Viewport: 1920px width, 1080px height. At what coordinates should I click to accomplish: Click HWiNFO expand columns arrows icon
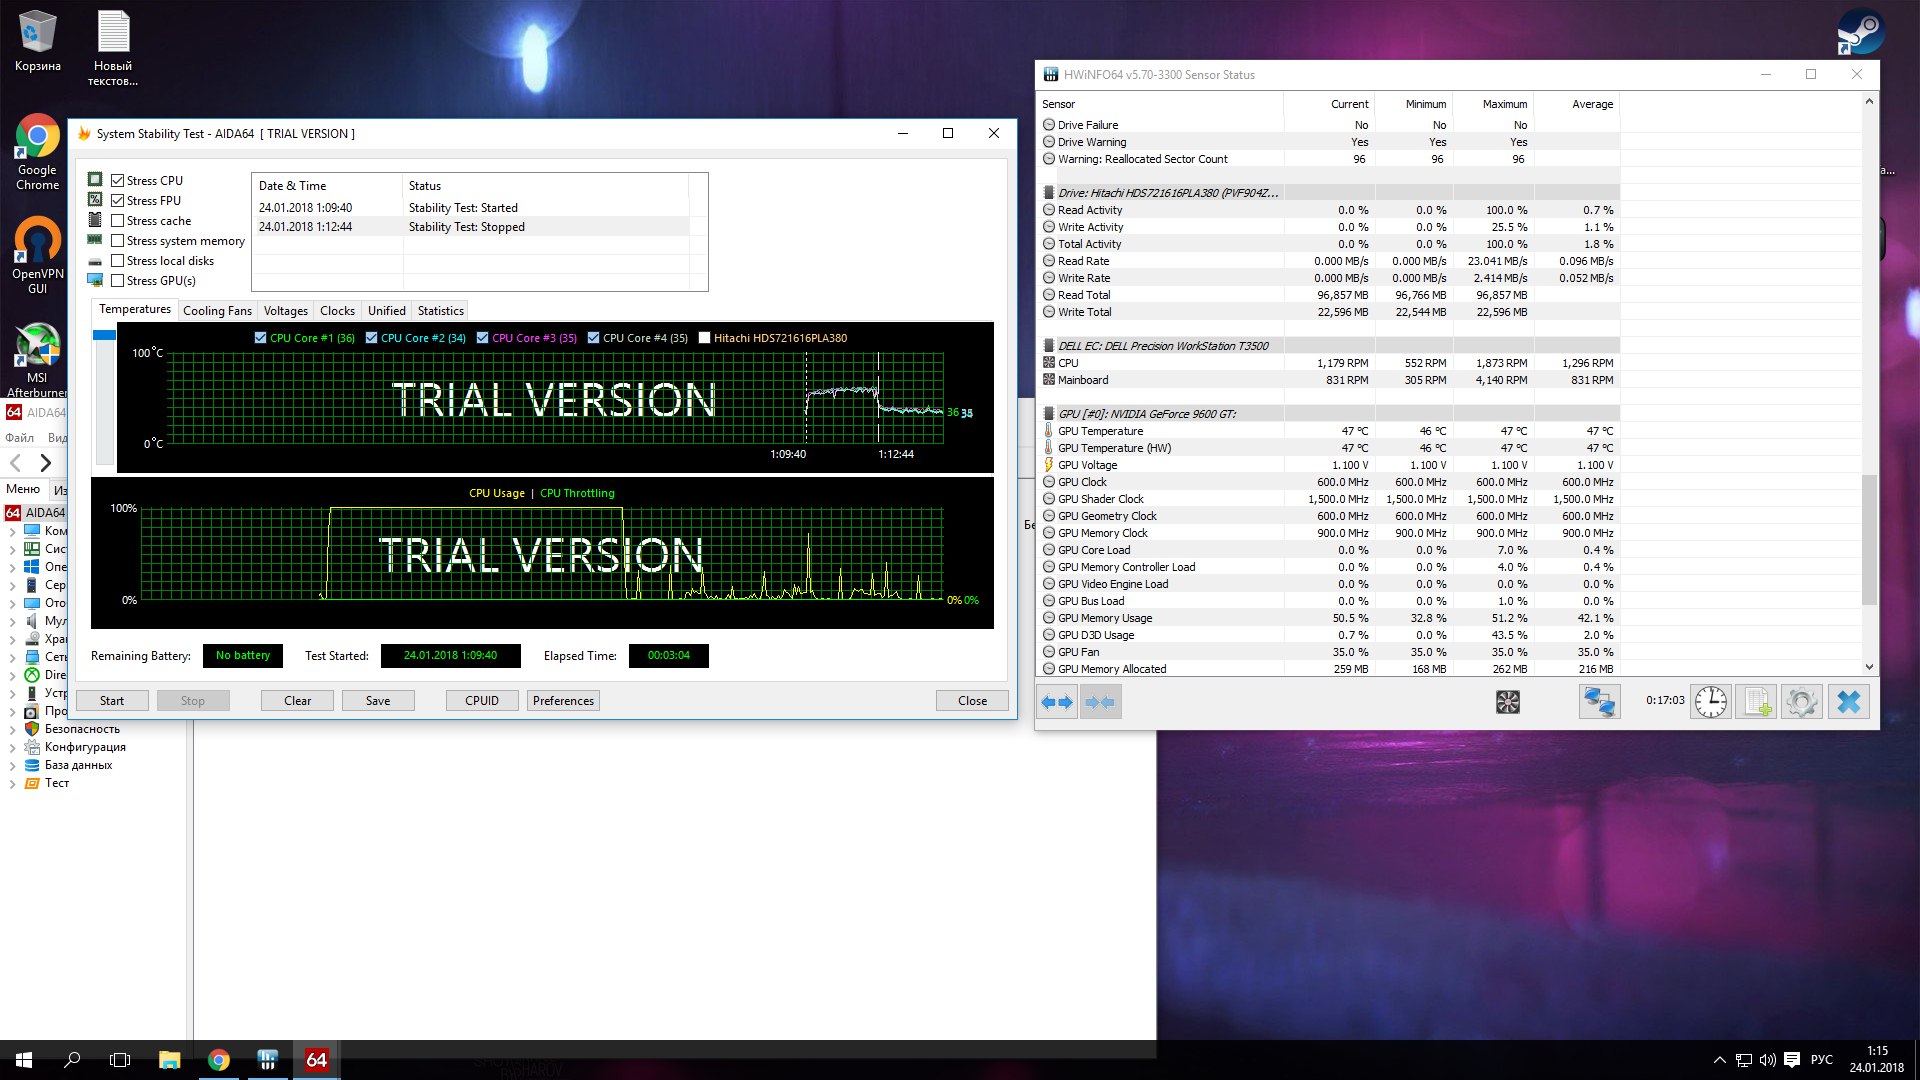[x=1057, y=702]
